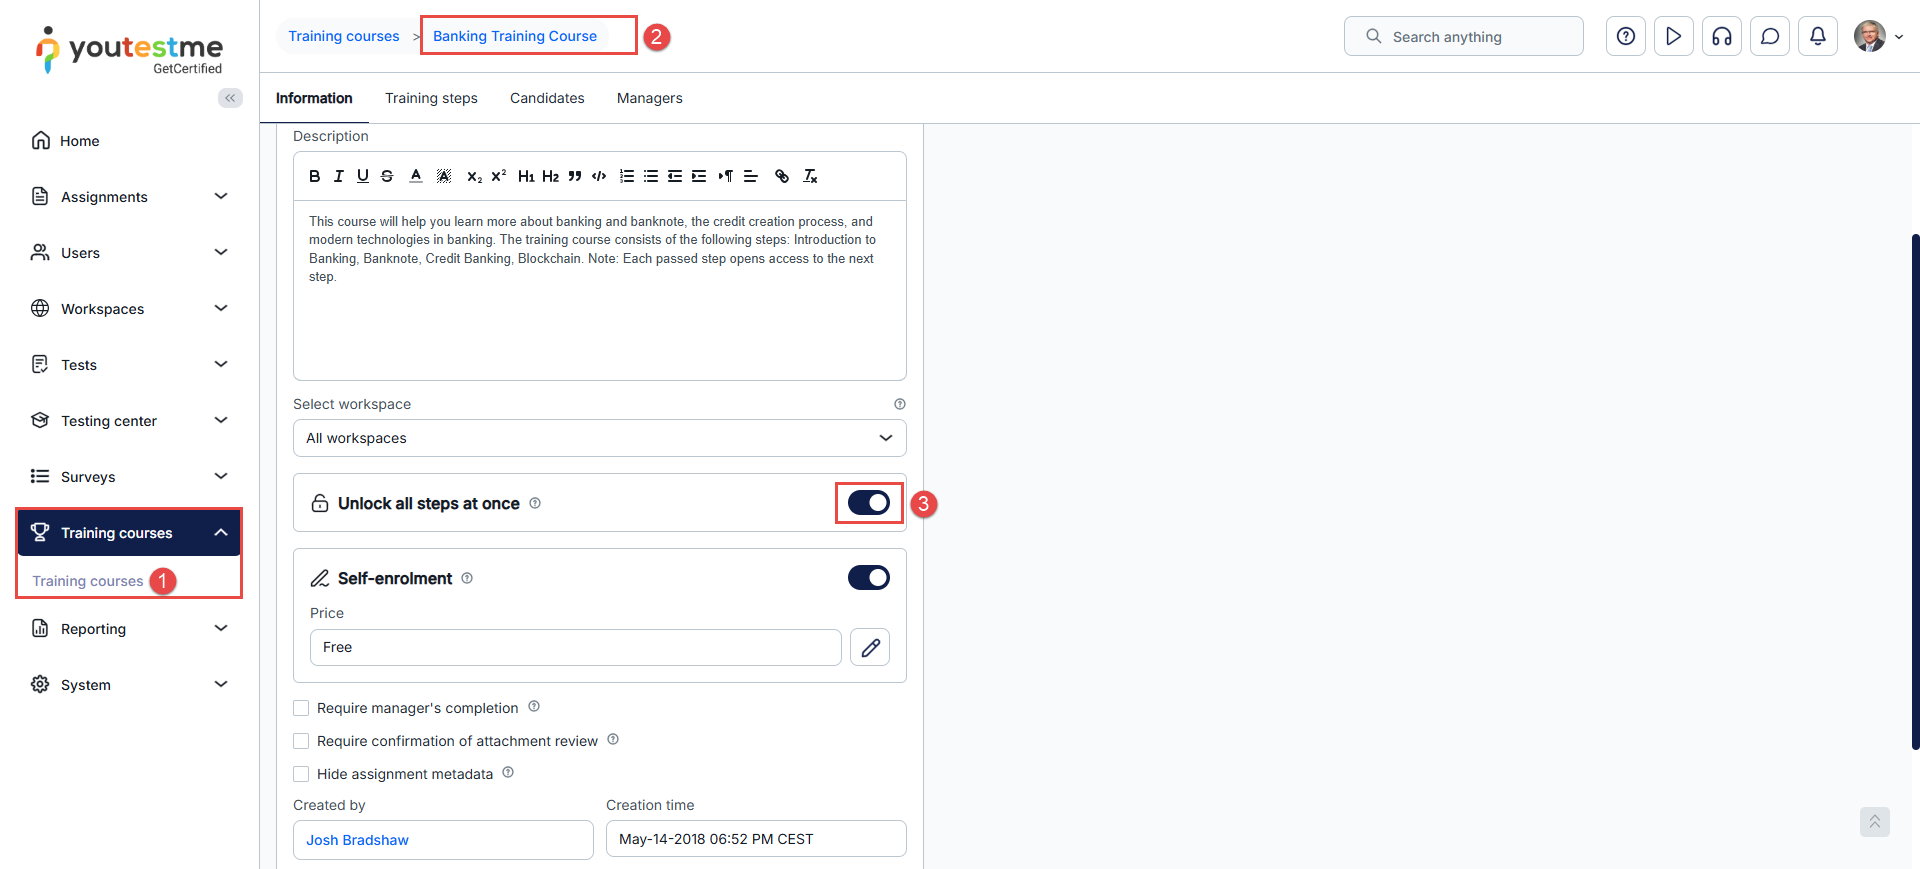The width and height of the screenshot is (1920, 869).
Task: Click the strikethrough formatting icon
Action: click(387, 176)
